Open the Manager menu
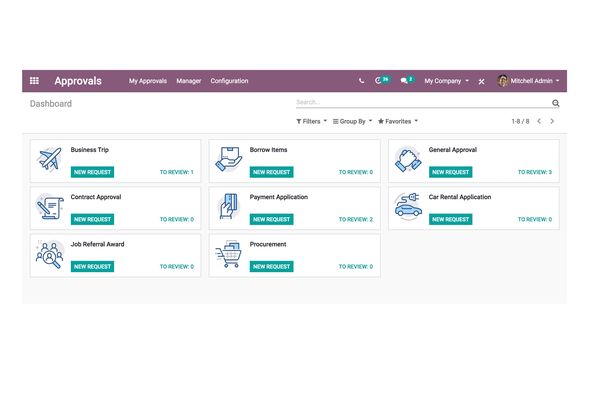The height and width of the screenshot is (394, 596). click(189, 81)
